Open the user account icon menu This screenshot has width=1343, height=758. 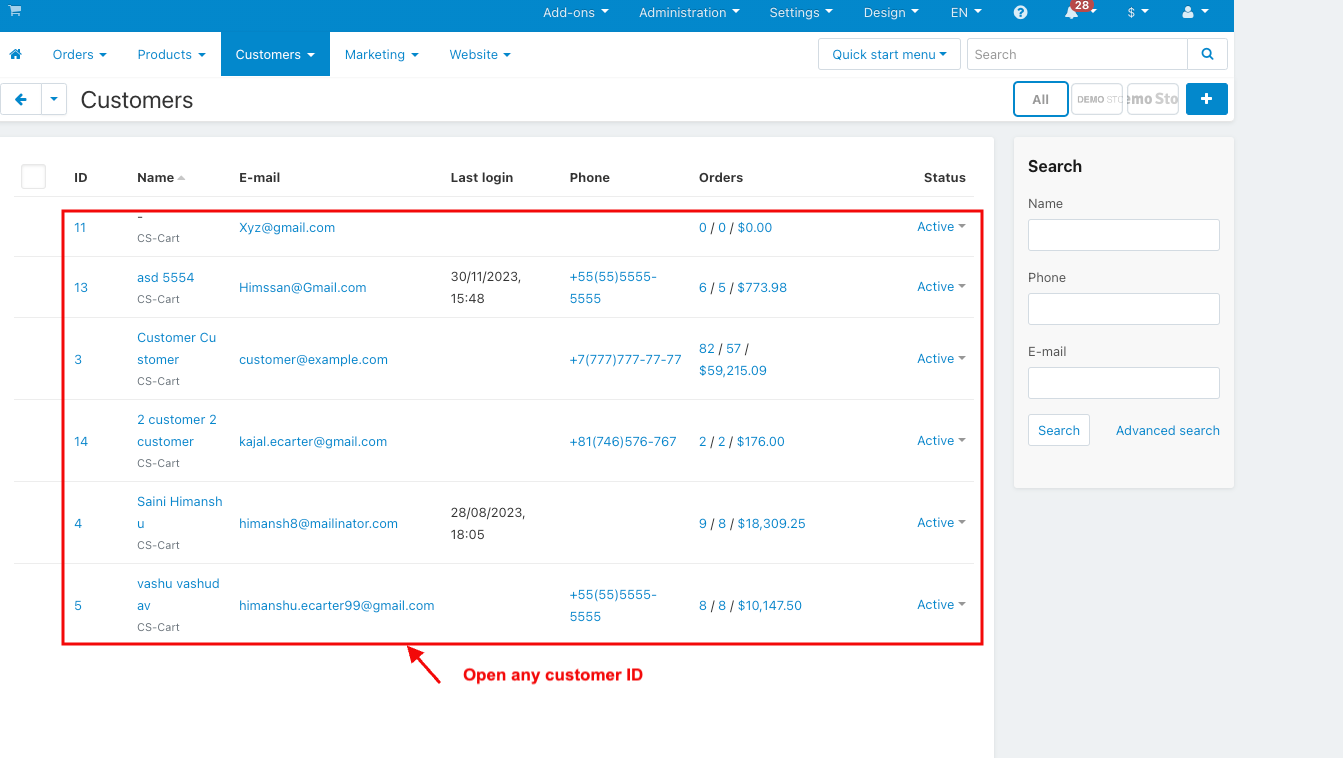point(1194,13)
